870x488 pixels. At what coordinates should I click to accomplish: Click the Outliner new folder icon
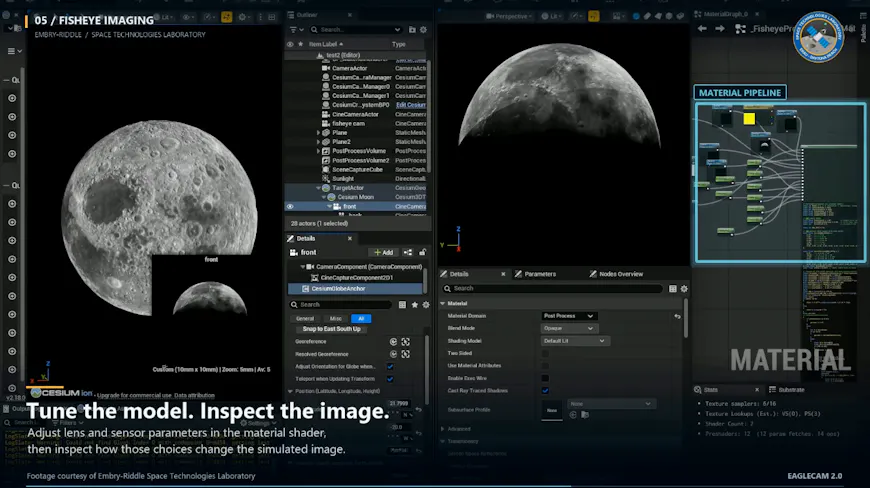[412, 29]
